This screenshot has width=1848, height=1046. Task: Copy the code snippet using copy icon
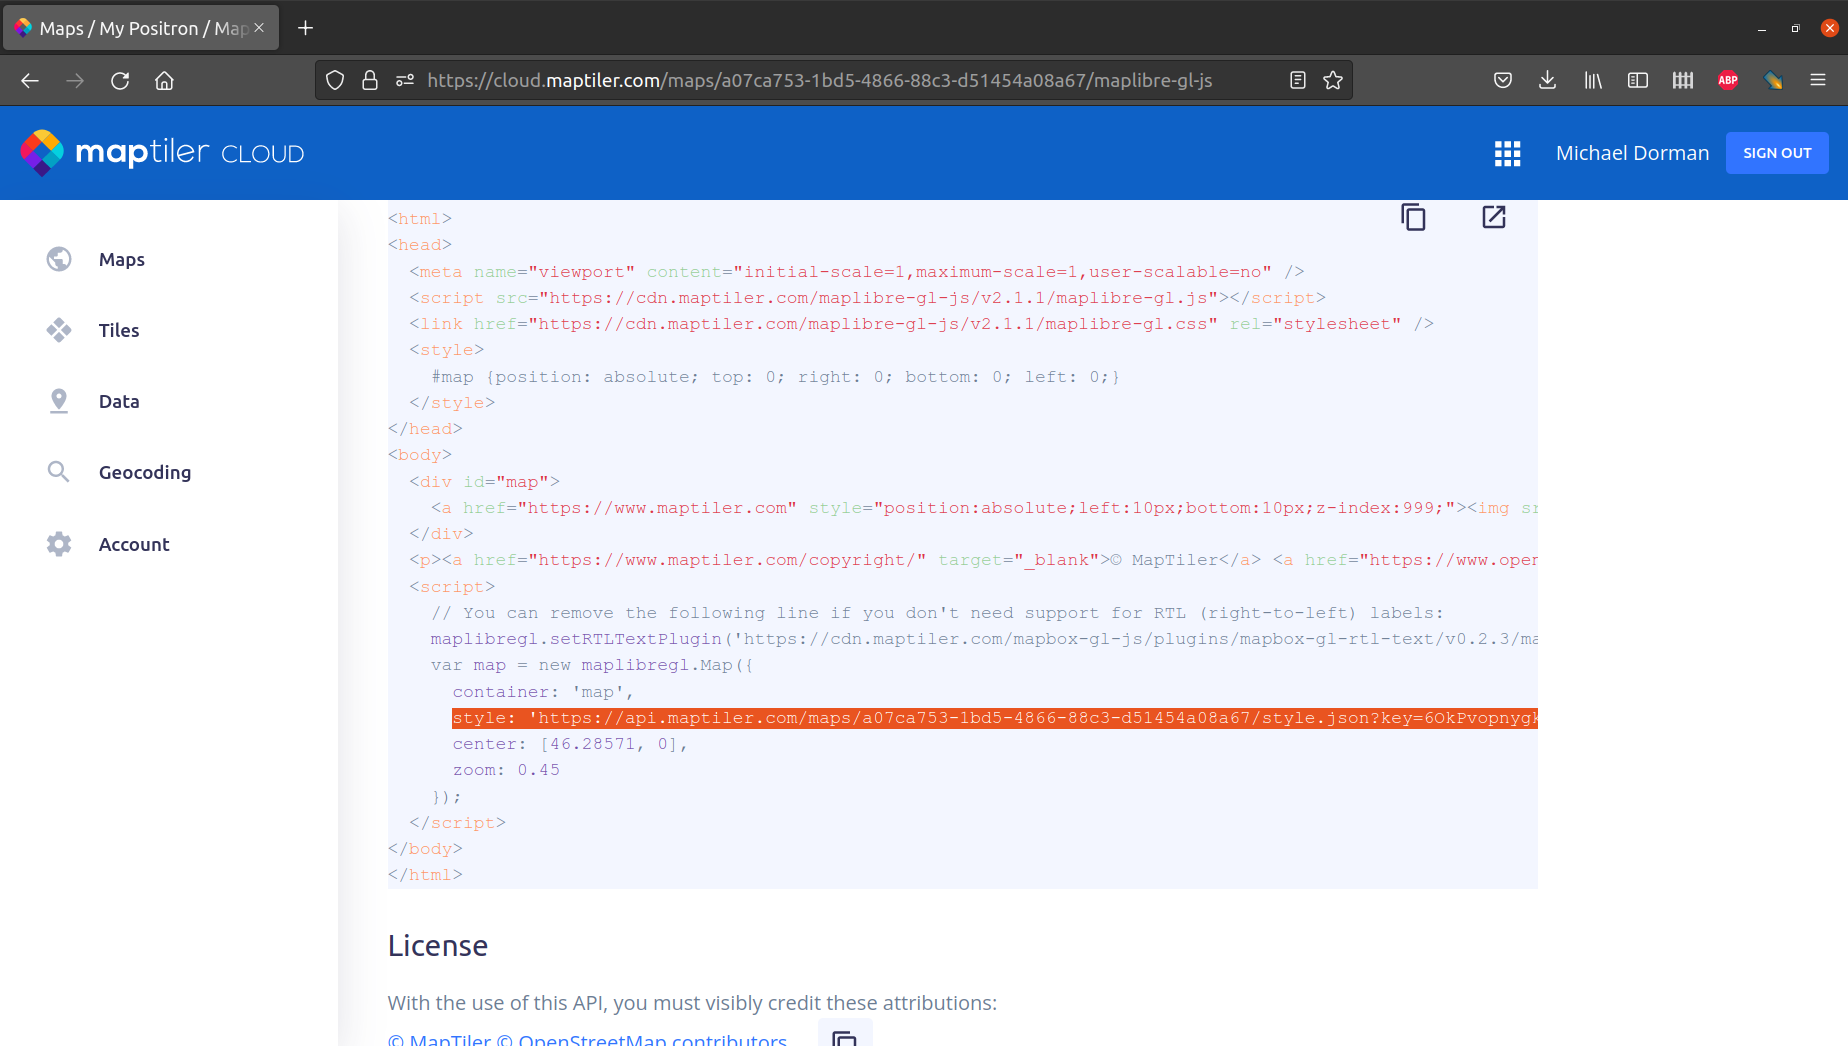1413,217
